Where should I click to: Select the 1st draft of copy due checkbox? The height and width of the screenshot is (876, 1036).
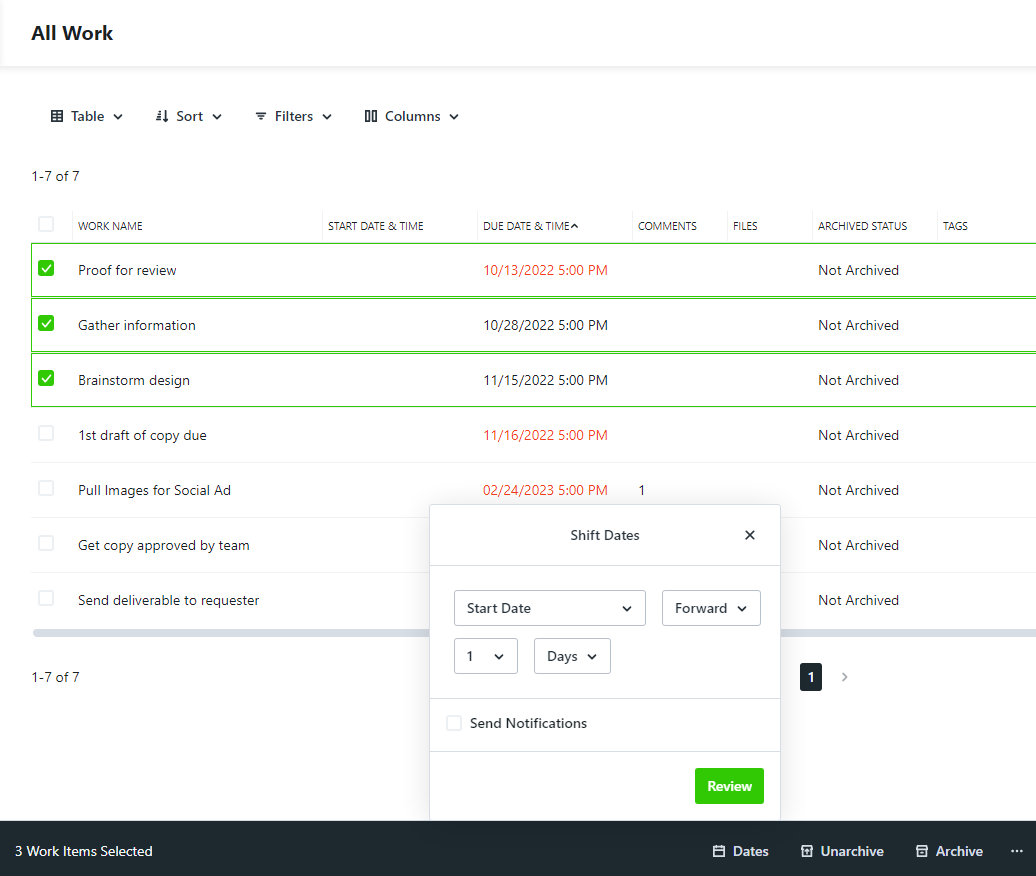tap(46, 433)
